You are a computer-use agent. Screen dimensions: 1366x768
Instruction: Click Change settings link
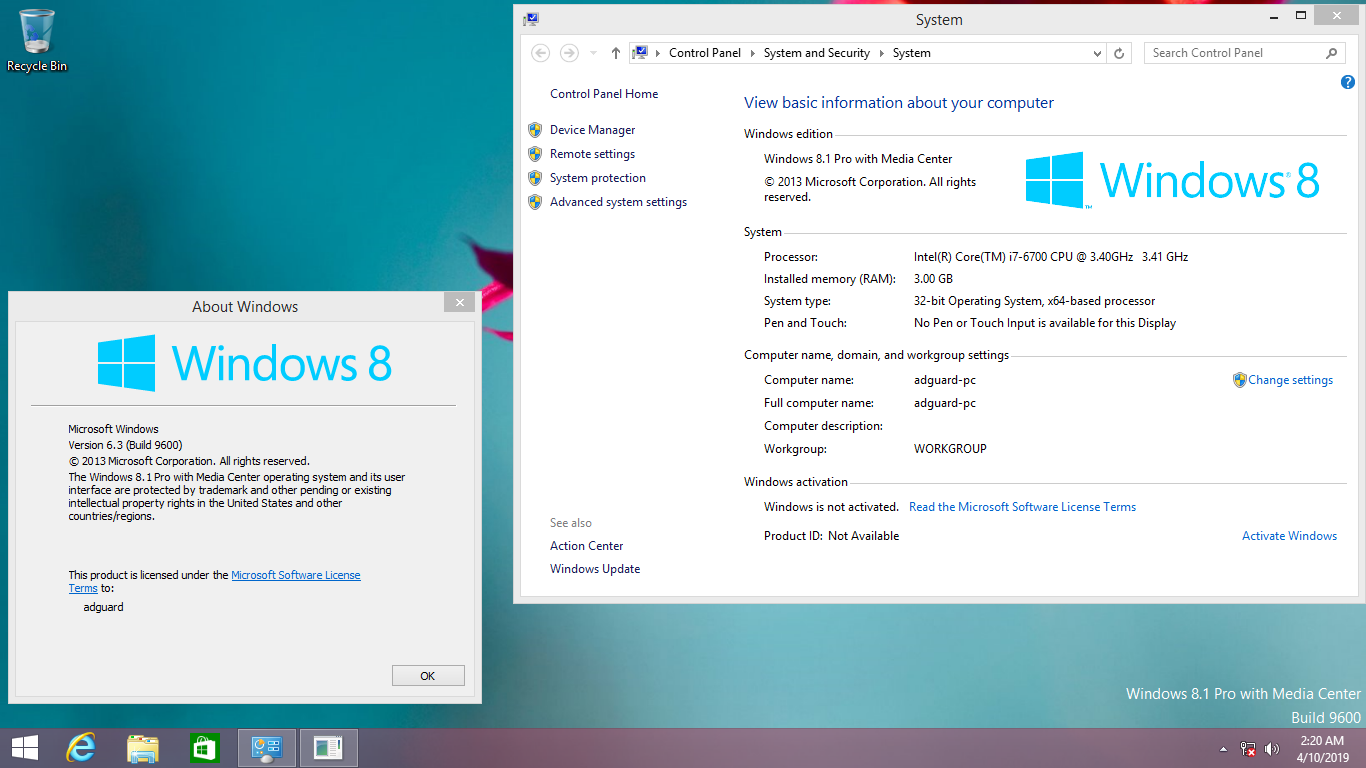coord(1290,380)
